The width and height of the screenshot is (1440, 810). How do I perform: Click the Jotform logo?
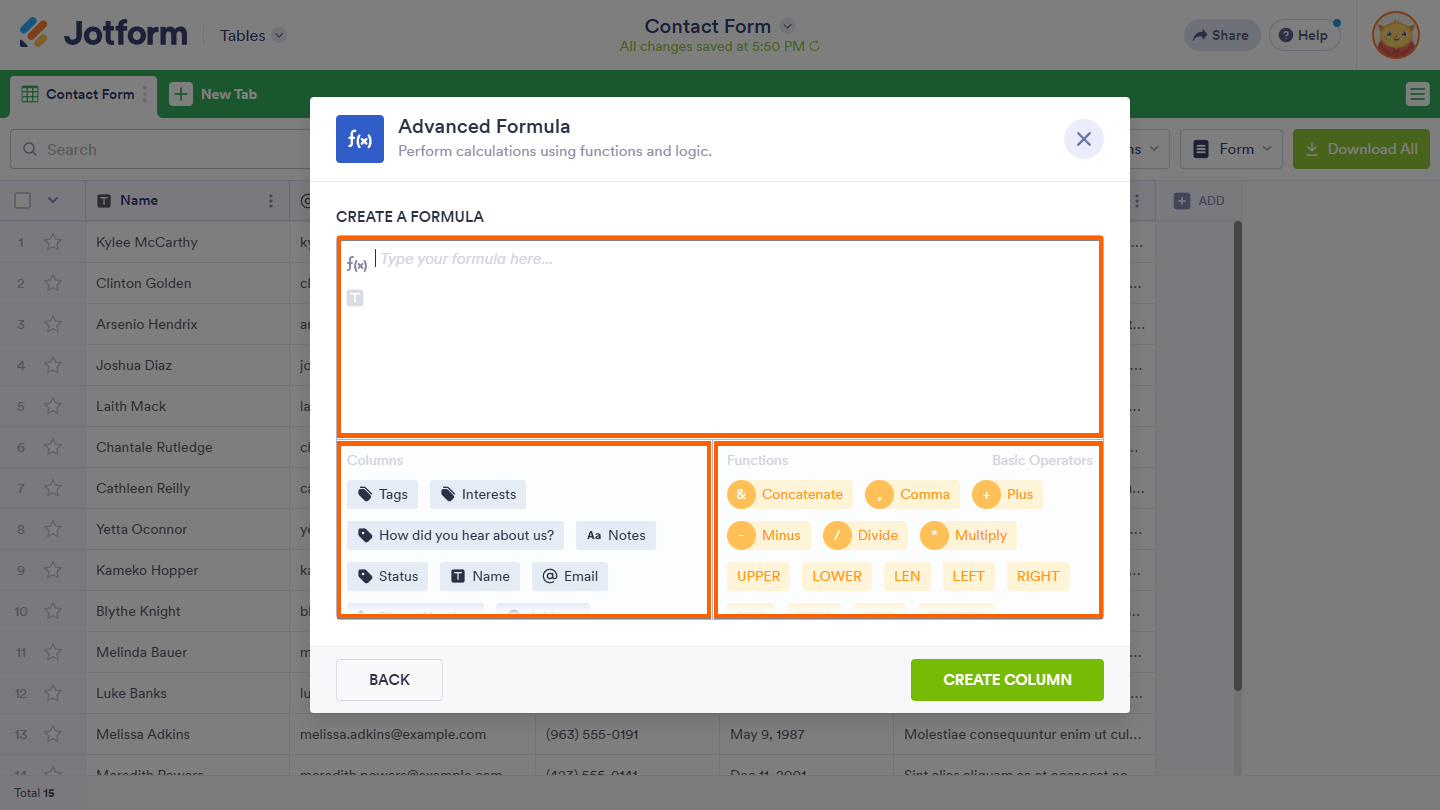[104, 34]
